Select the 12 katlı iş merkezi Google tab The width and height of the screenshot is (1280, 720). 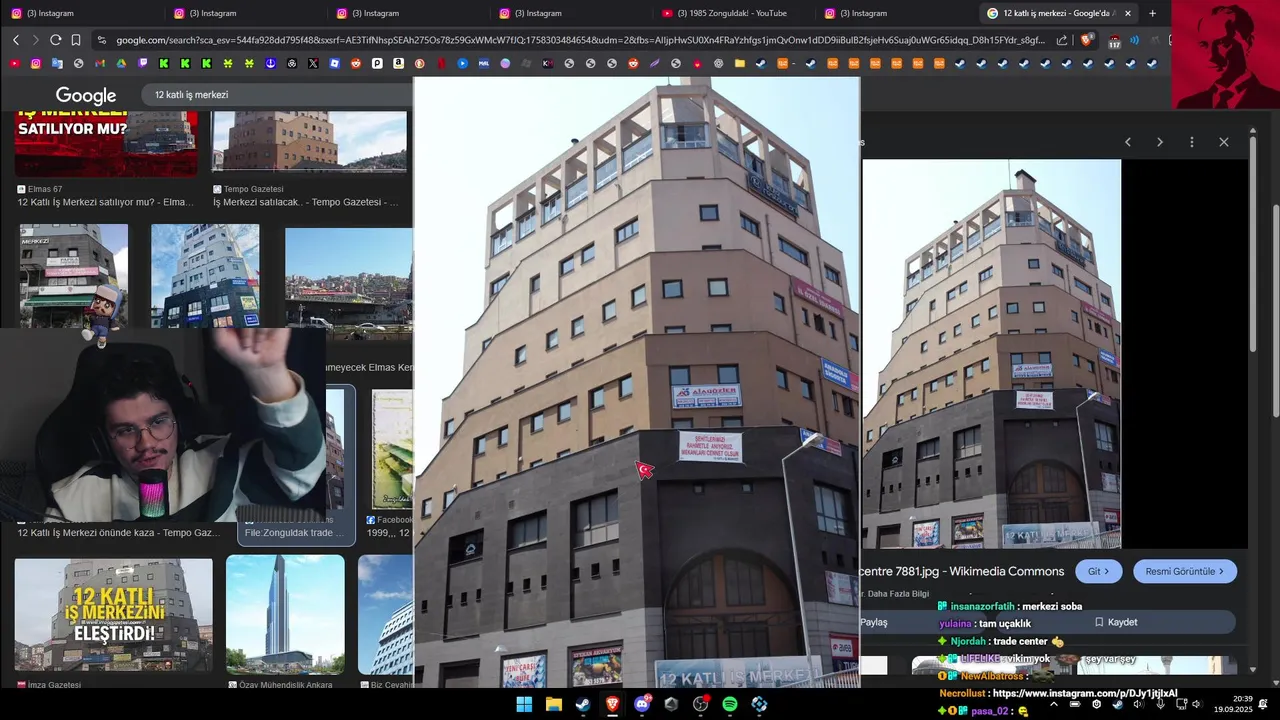coord(1055,13)
